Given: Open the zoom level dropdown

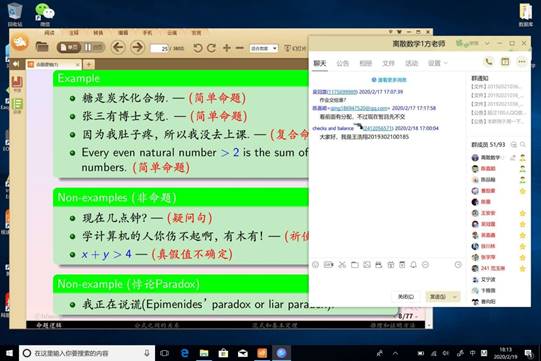Looking at the screenshot, I should point(264,48).
